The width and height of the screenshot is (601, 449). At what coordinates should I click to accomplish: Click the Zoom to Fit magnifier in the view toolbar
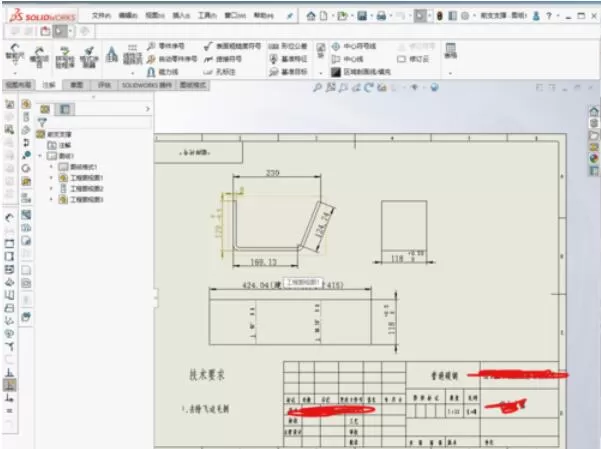(x=317, y=87)
